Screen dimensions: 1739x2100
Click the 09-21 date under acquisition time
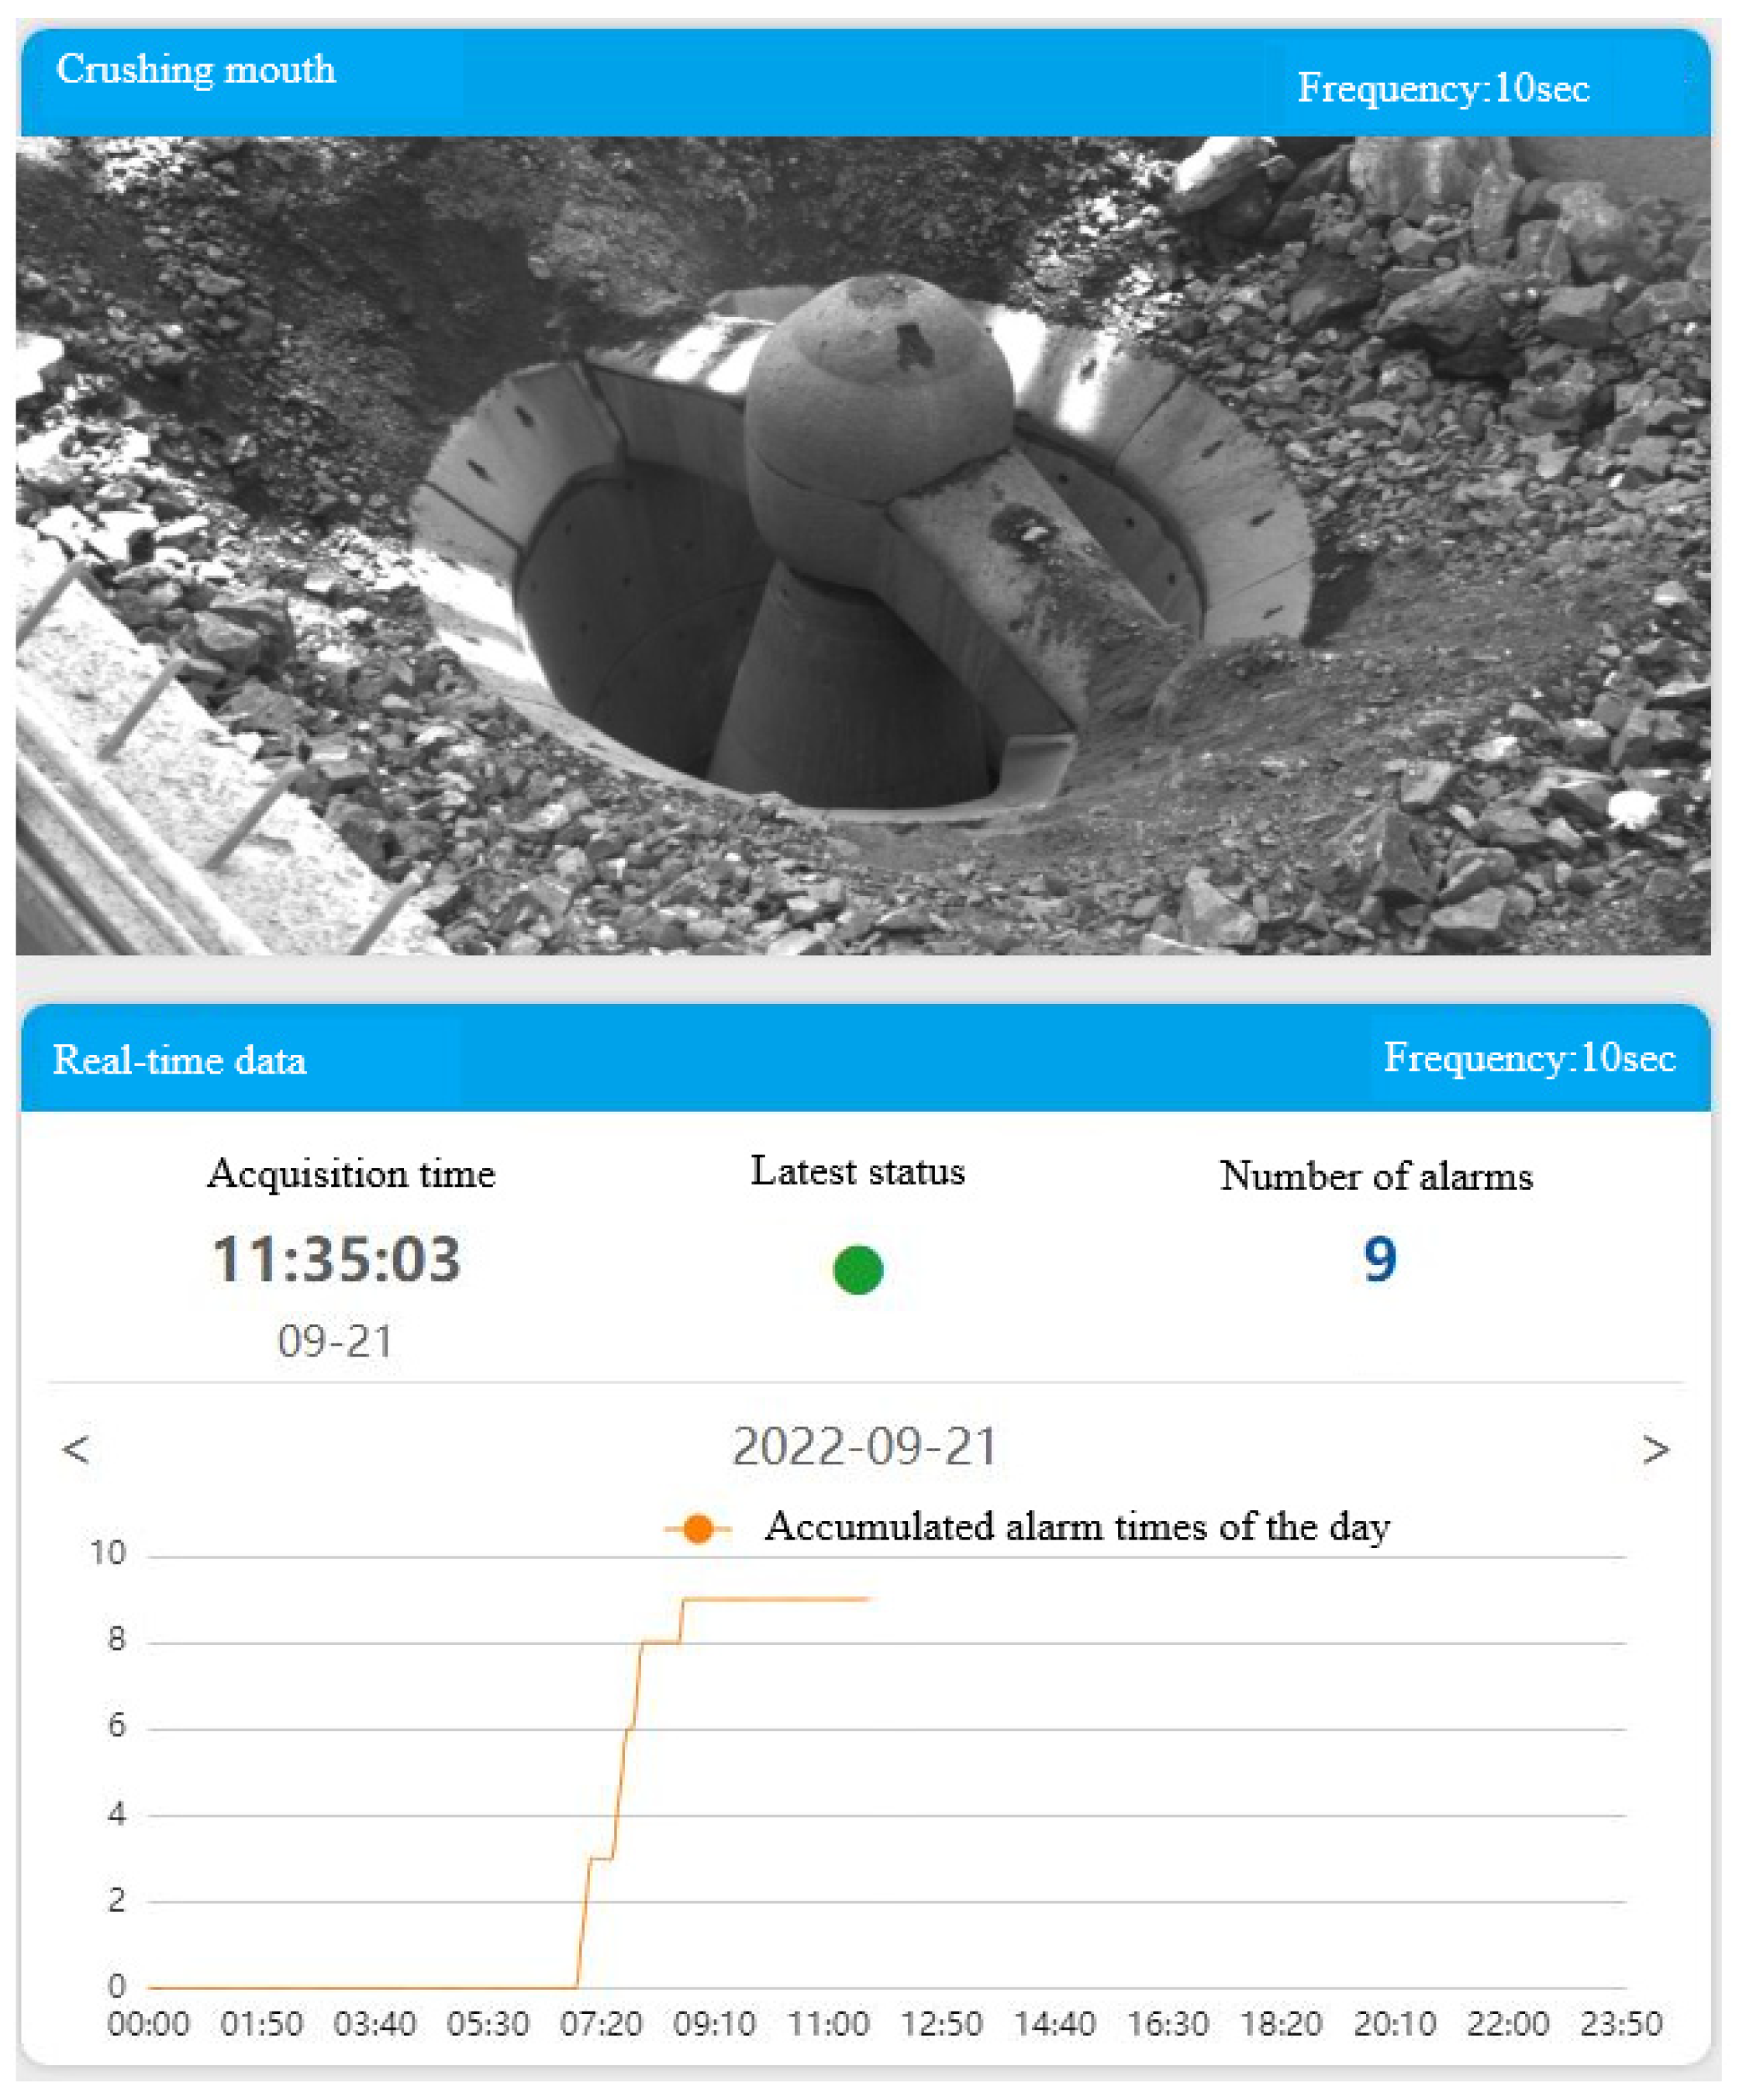point(336,1341)
